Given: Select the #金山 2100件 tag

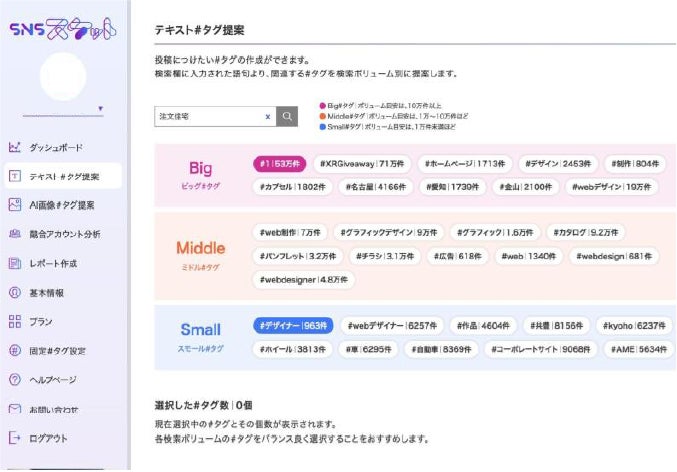Looking at the screenshot, I should pyautogui.click(x=525, y=187).
